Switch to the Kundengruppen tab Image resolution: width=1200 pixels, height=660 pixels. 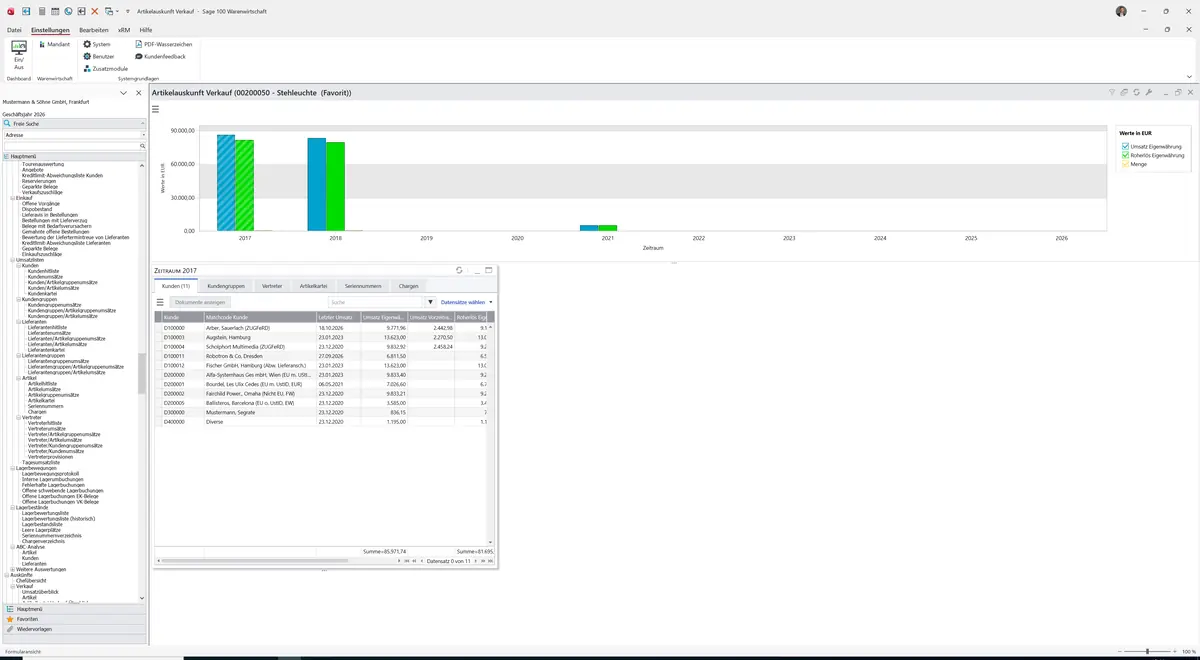pos(226,286)
